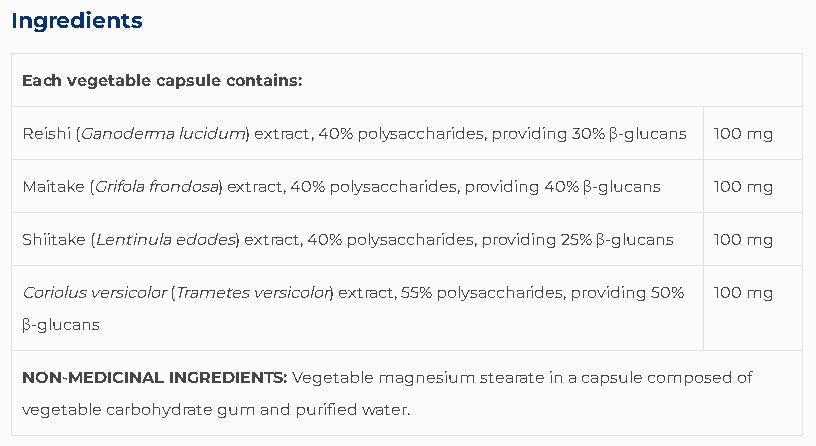Click the italic "Lentinula edodes" text

click(x=165, y=239)
